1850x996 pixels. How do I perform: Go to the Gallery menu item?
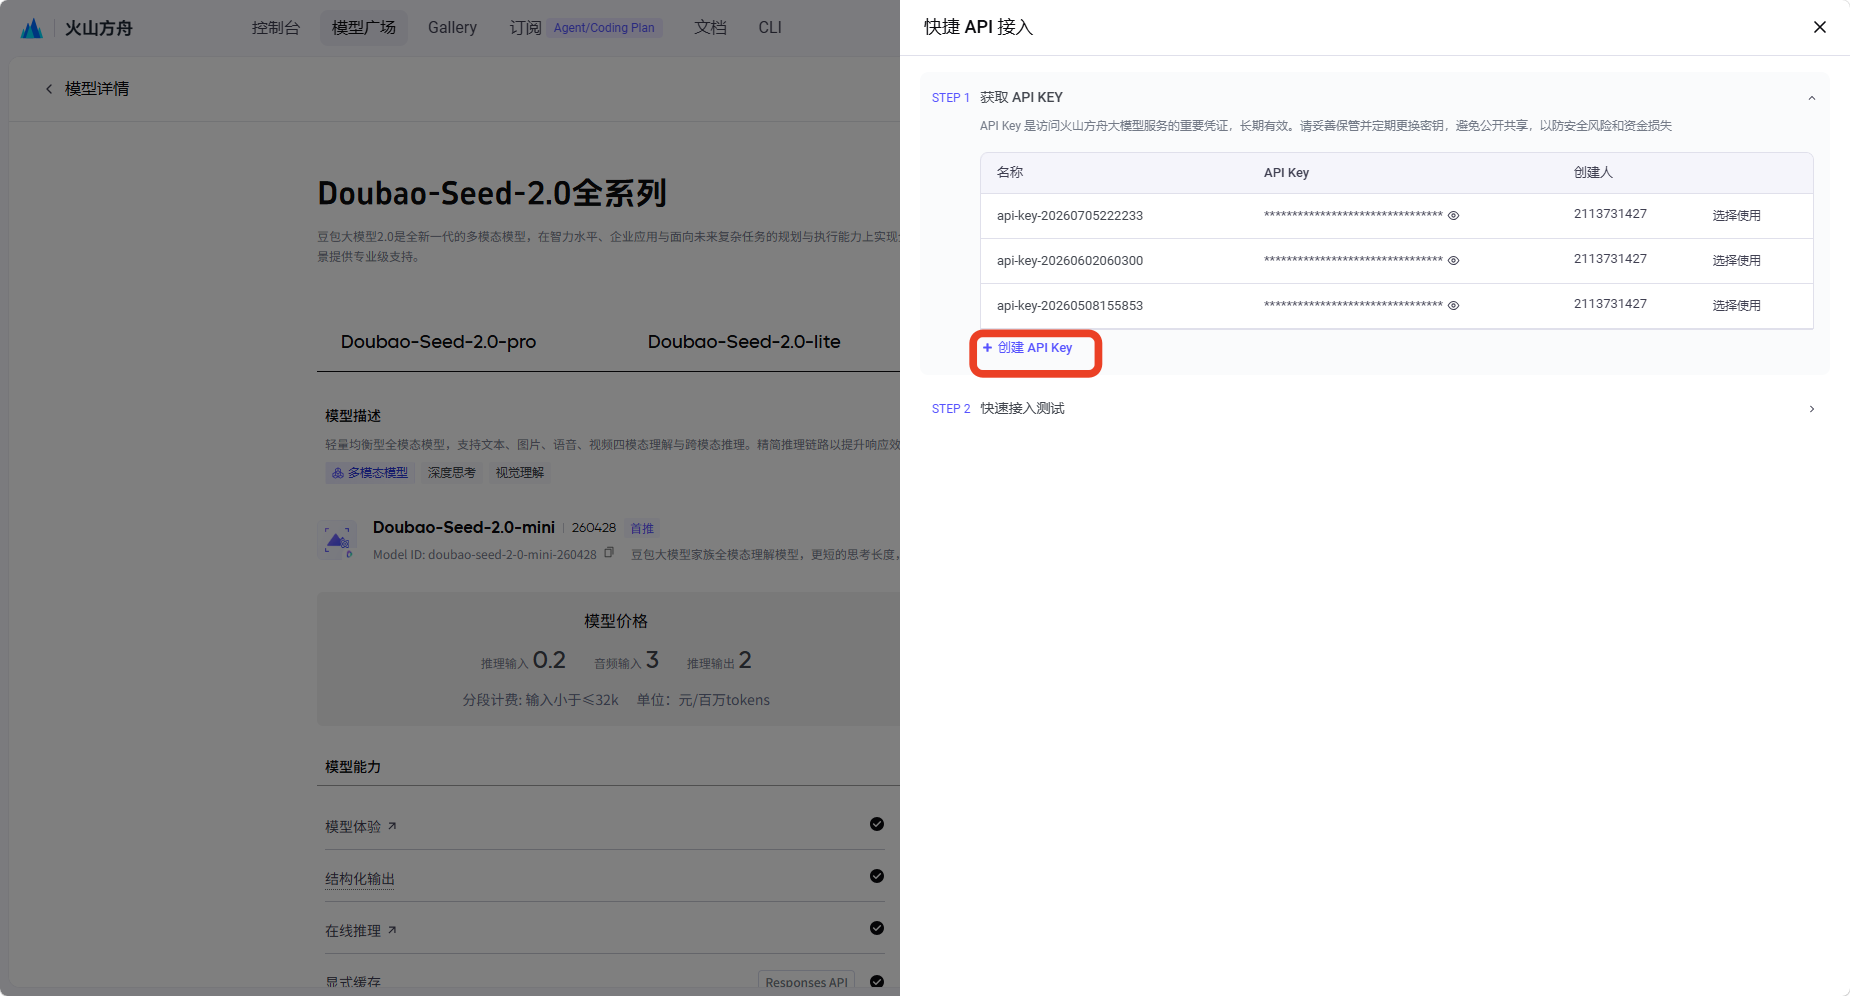452,28
